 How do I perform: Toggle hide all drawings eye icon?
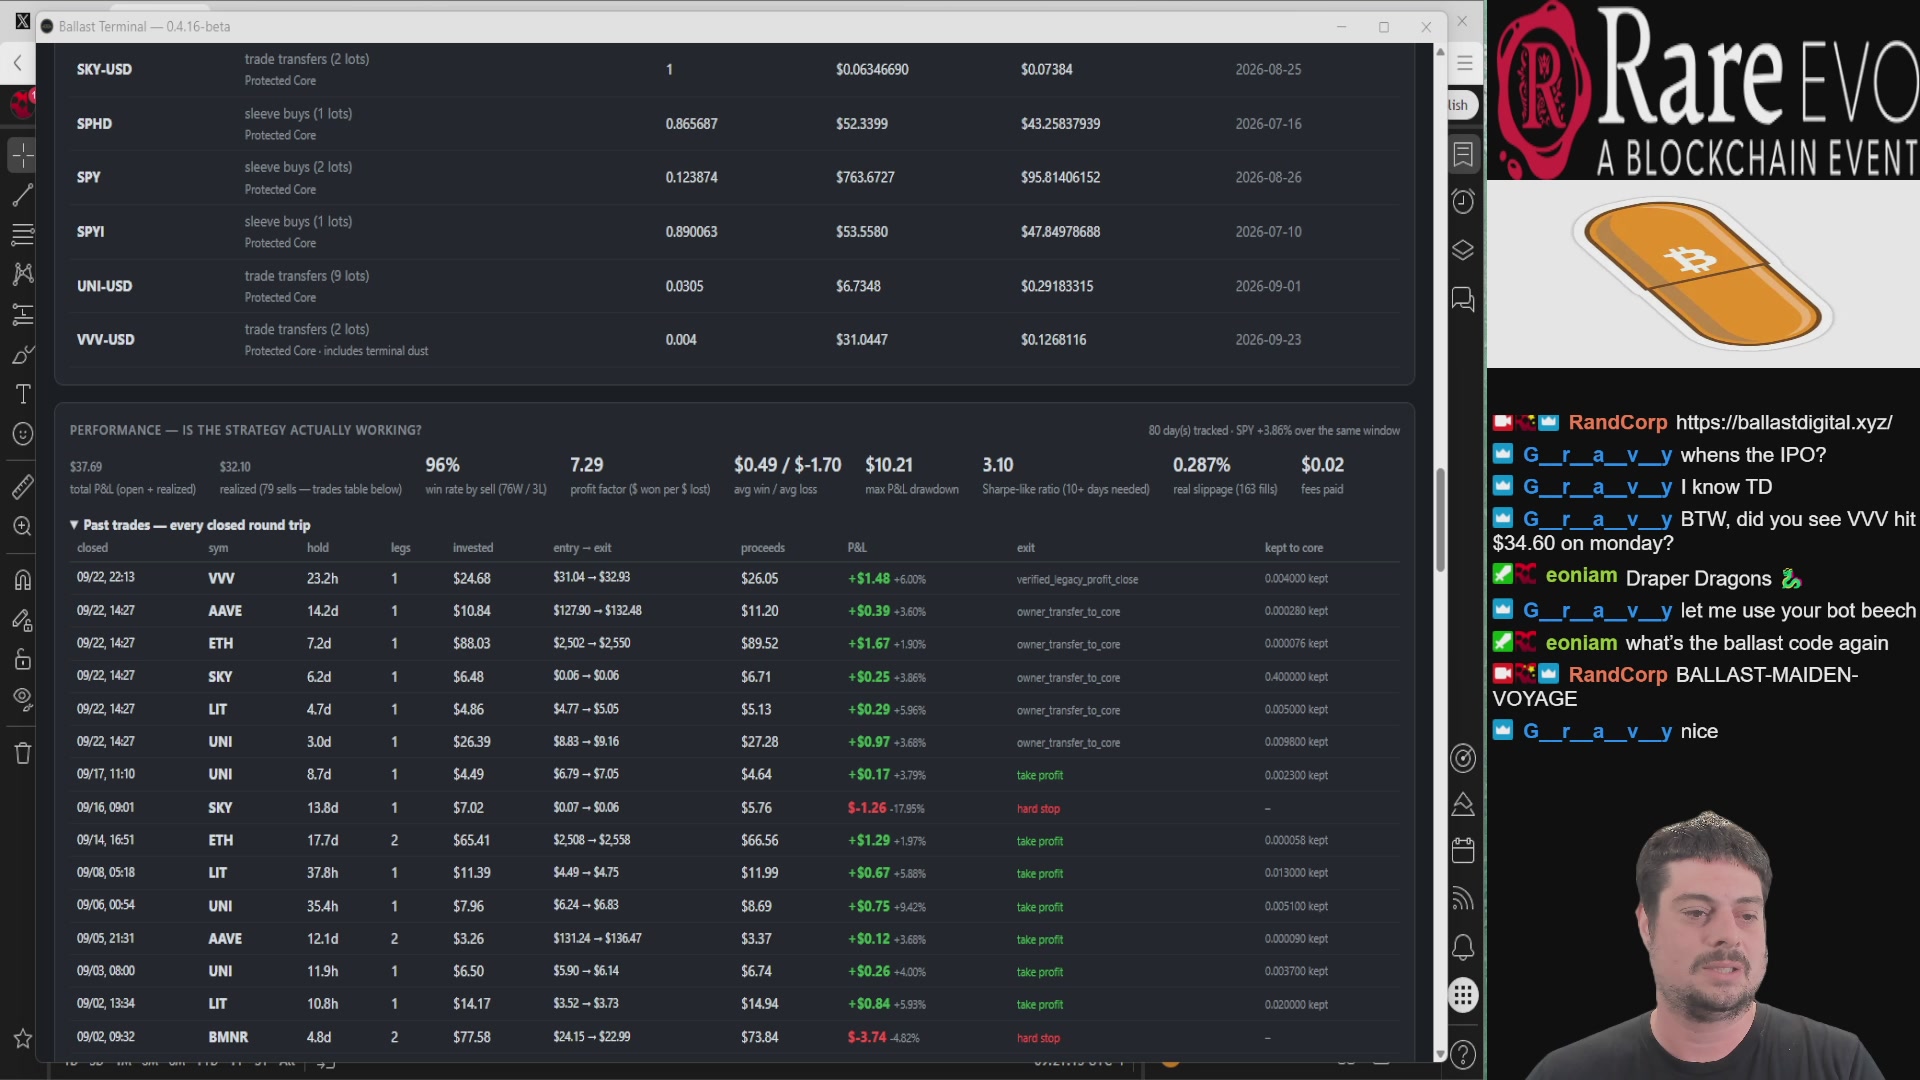click(22, 698)
